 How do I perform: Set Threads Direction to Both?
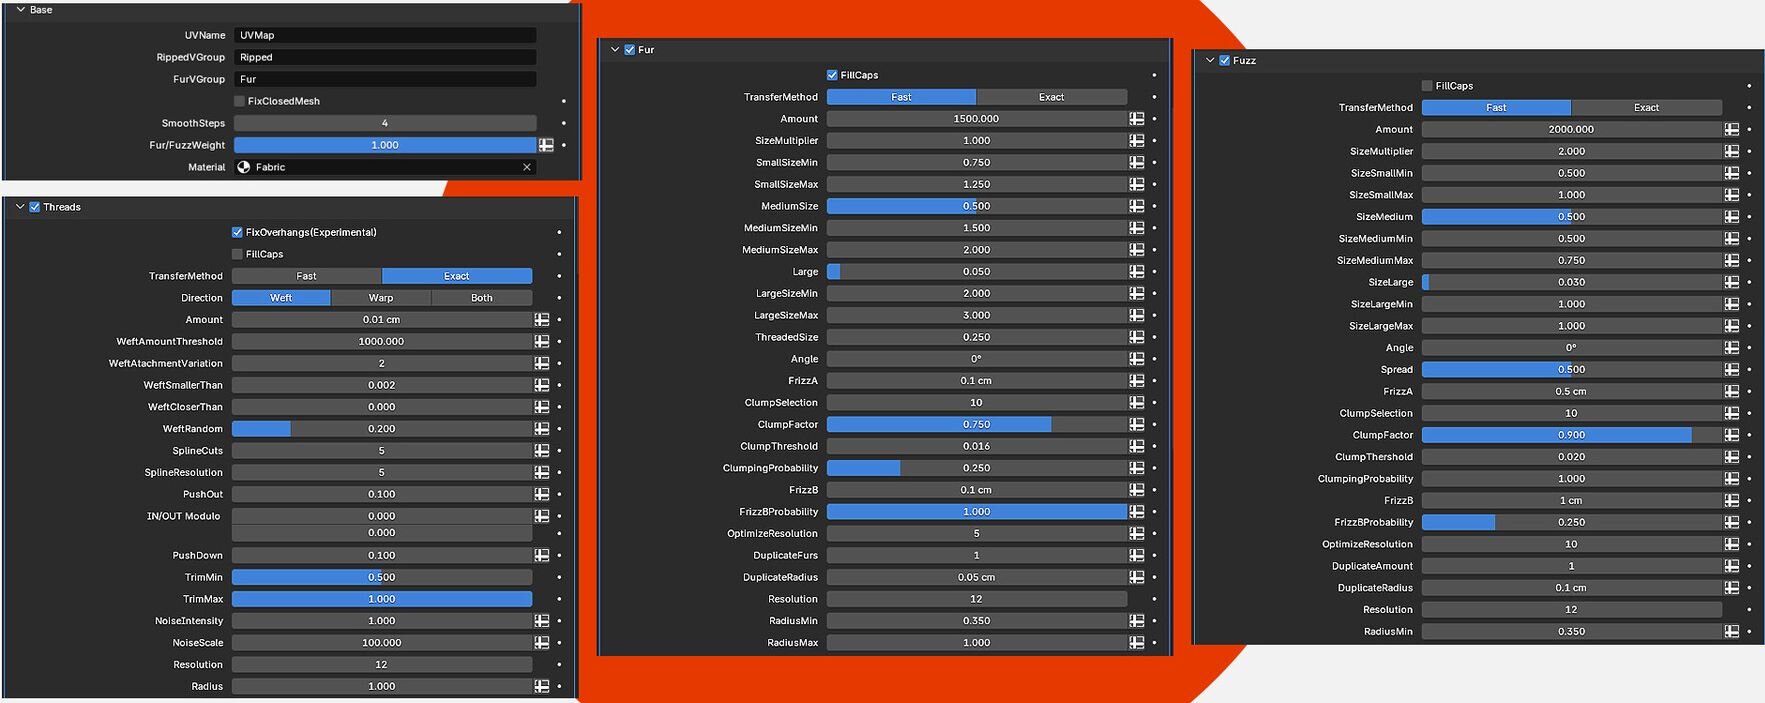482,298
